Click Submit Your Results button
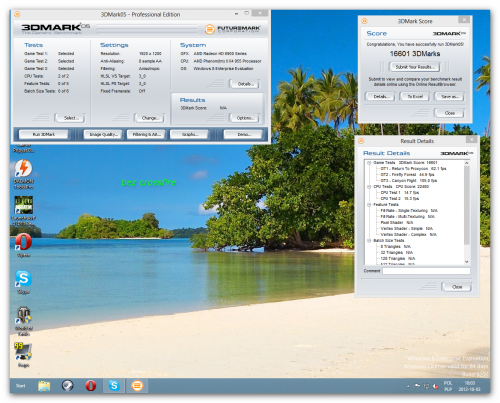Screen dimensions: 500x403 [415, 67]
